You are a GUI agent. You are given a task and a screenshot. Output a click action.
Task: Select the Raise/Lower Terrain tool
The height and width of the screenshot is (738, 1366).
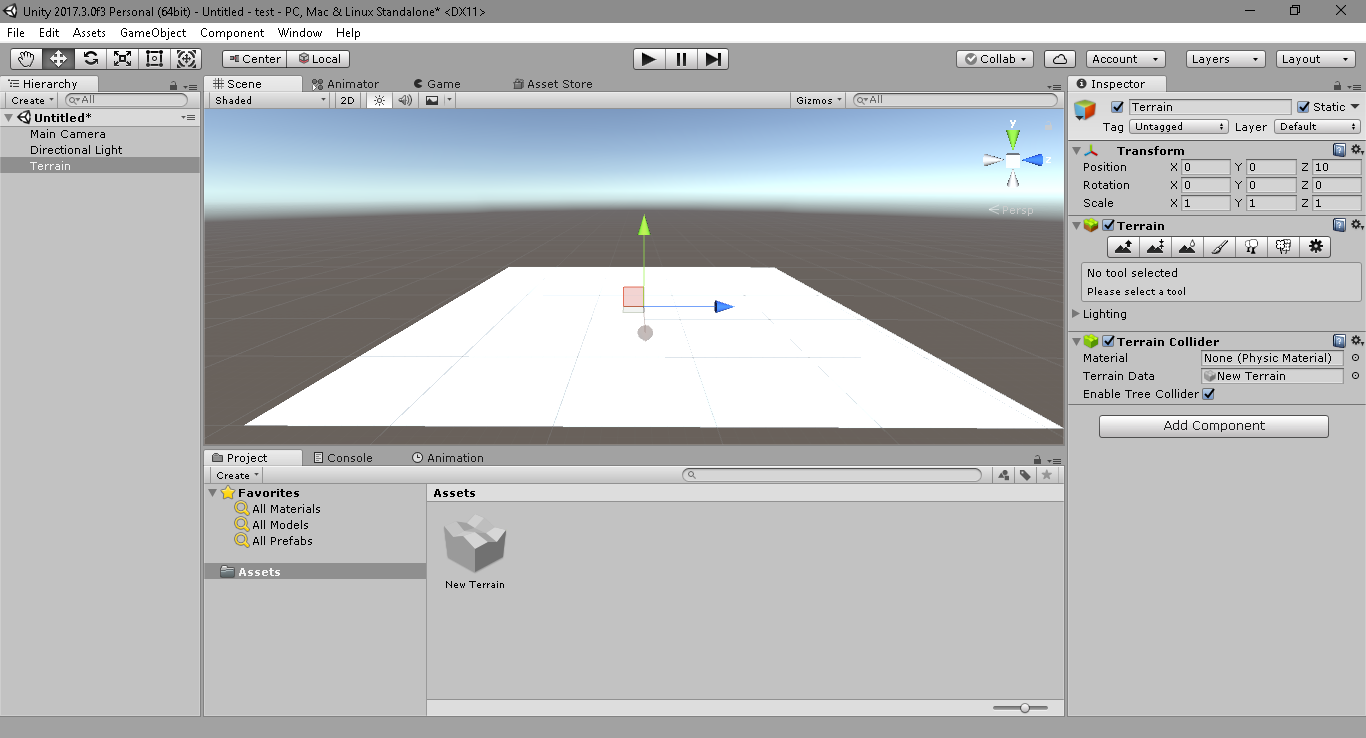click(x=1122, y=246)
